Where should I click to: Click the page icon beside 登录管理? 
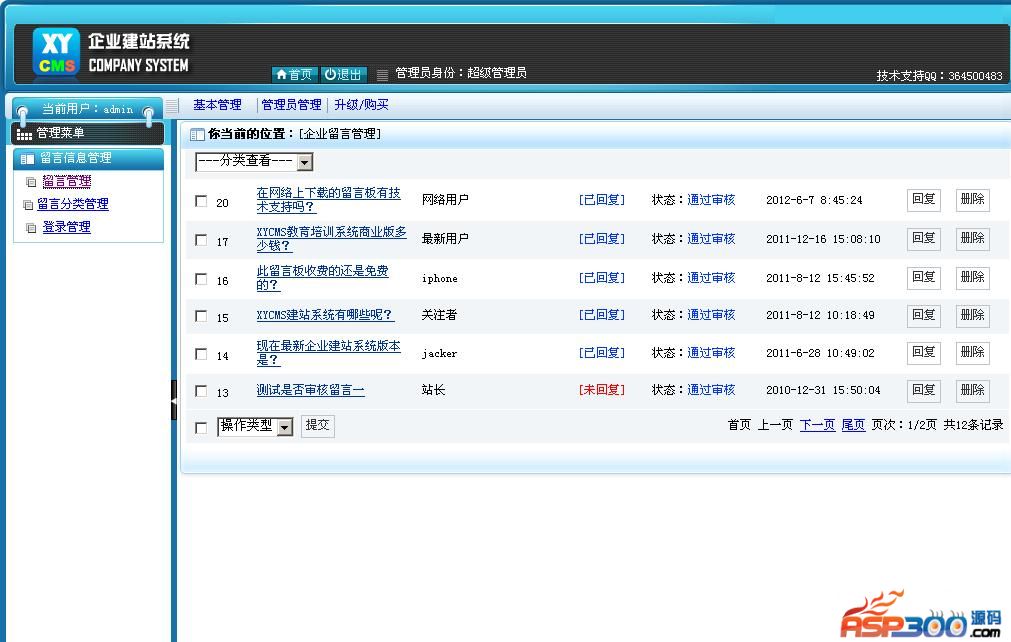click(x=31, y=228)
